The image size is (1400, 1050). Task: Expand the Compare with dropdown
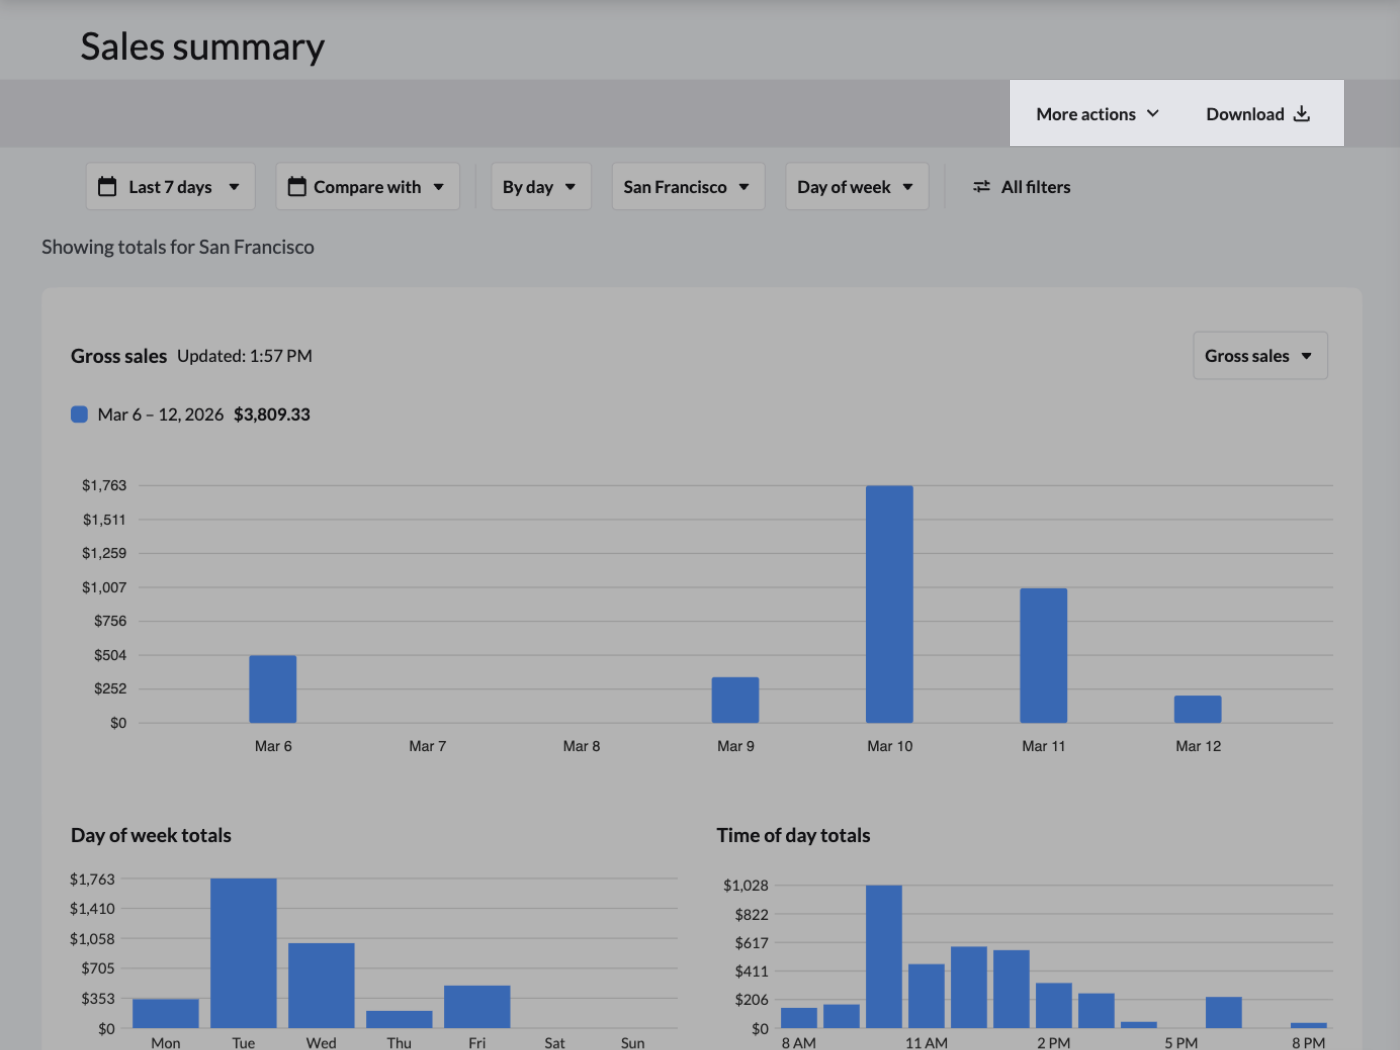click(367, 187)
